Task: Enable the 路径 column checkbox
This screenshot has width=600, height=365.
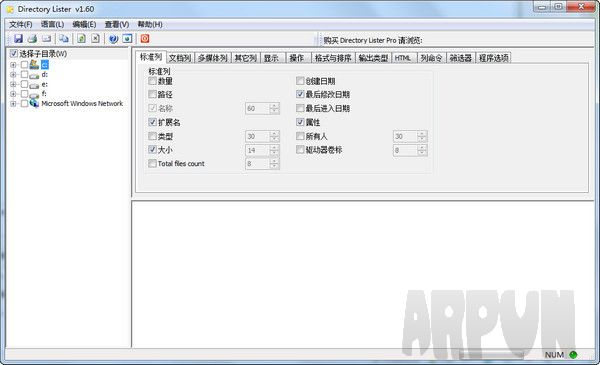Action: [x=152, y=94]
